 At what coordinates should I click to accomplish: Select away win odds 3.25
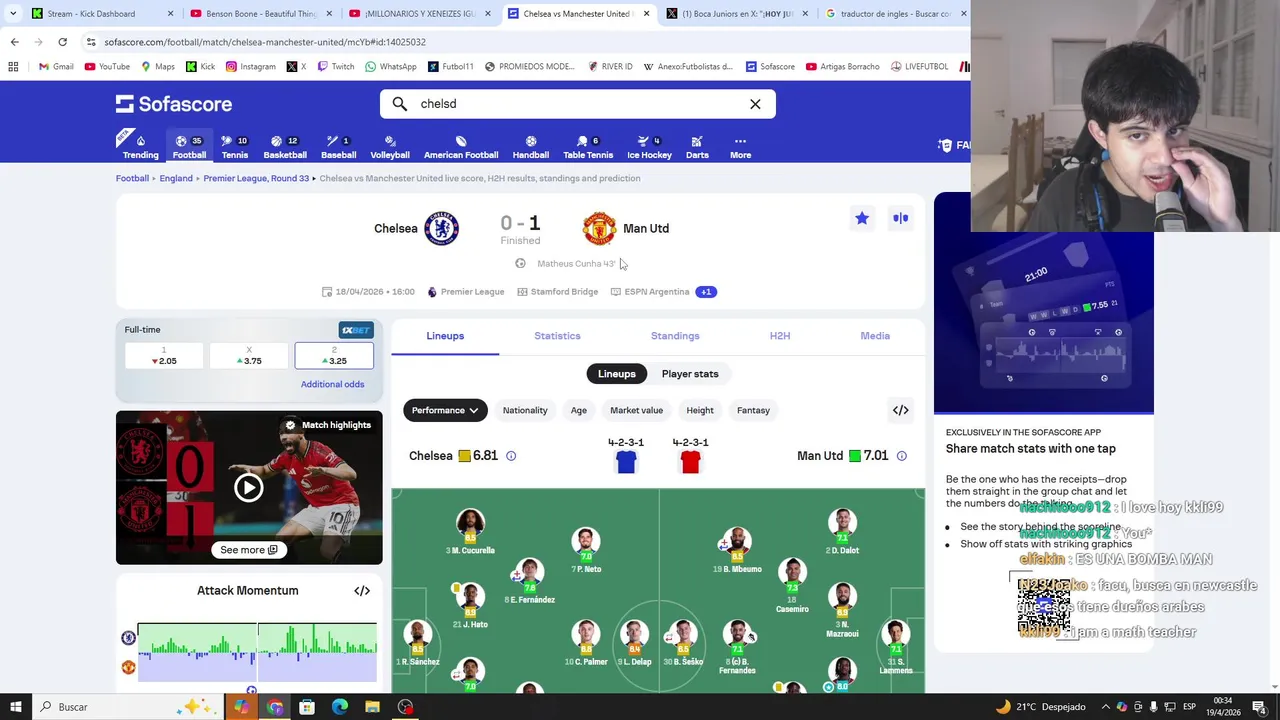click(x=334, y=356)
